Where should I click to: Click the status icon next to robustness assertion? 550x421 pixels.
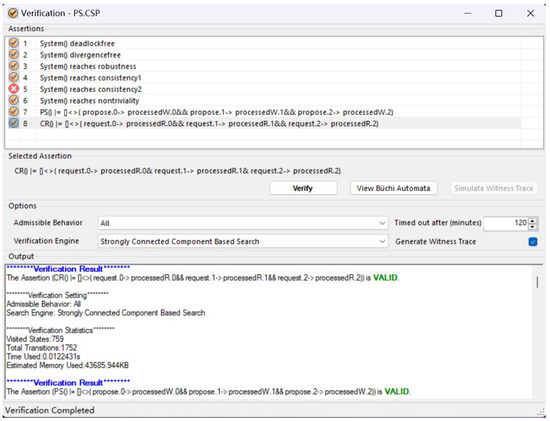point(13,66)
